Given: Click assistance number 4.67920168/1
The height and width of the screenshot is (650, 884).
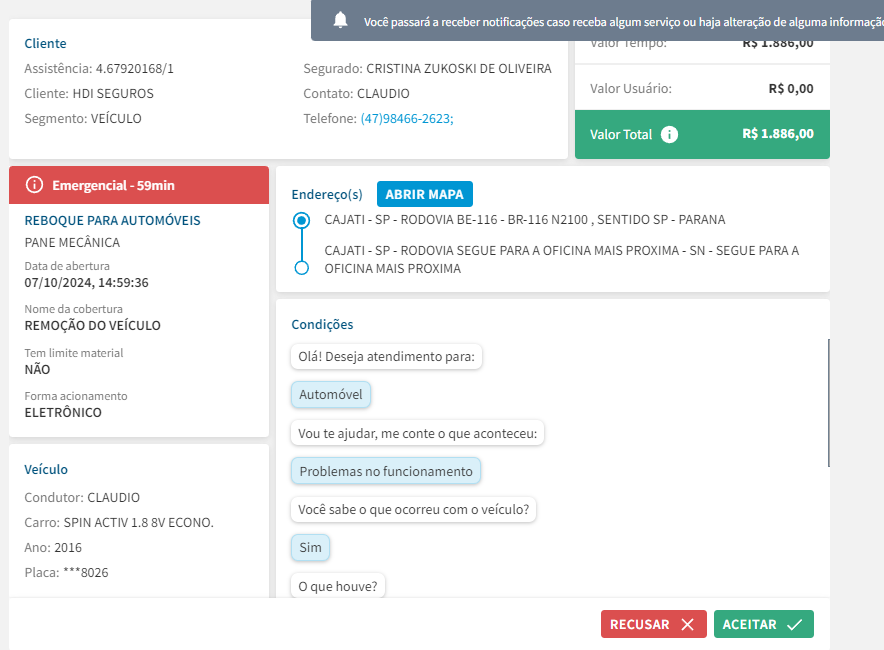Looking at the screenshot, I should click(x=135, y=69).
